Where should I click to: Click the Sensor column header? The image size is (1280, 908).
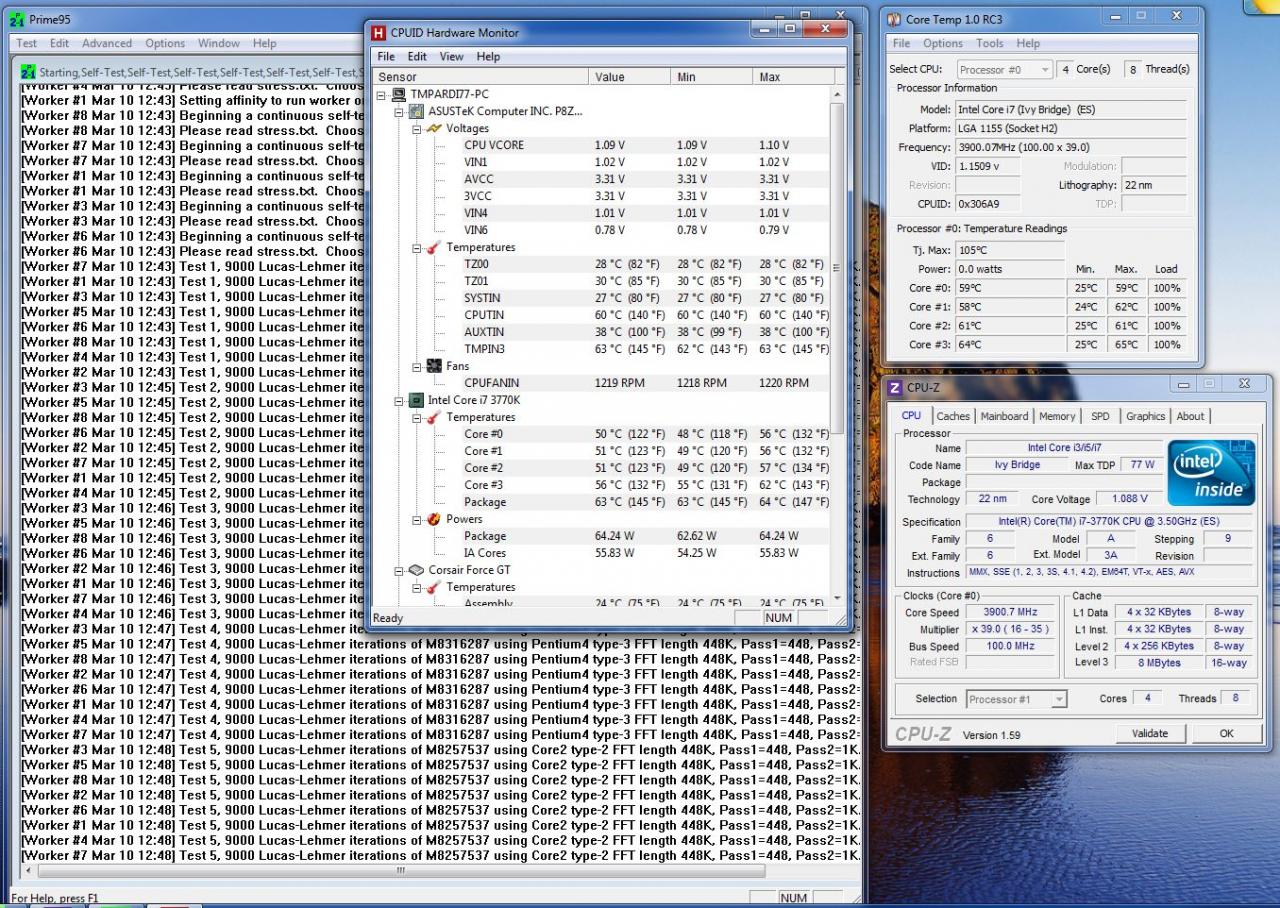480,77
